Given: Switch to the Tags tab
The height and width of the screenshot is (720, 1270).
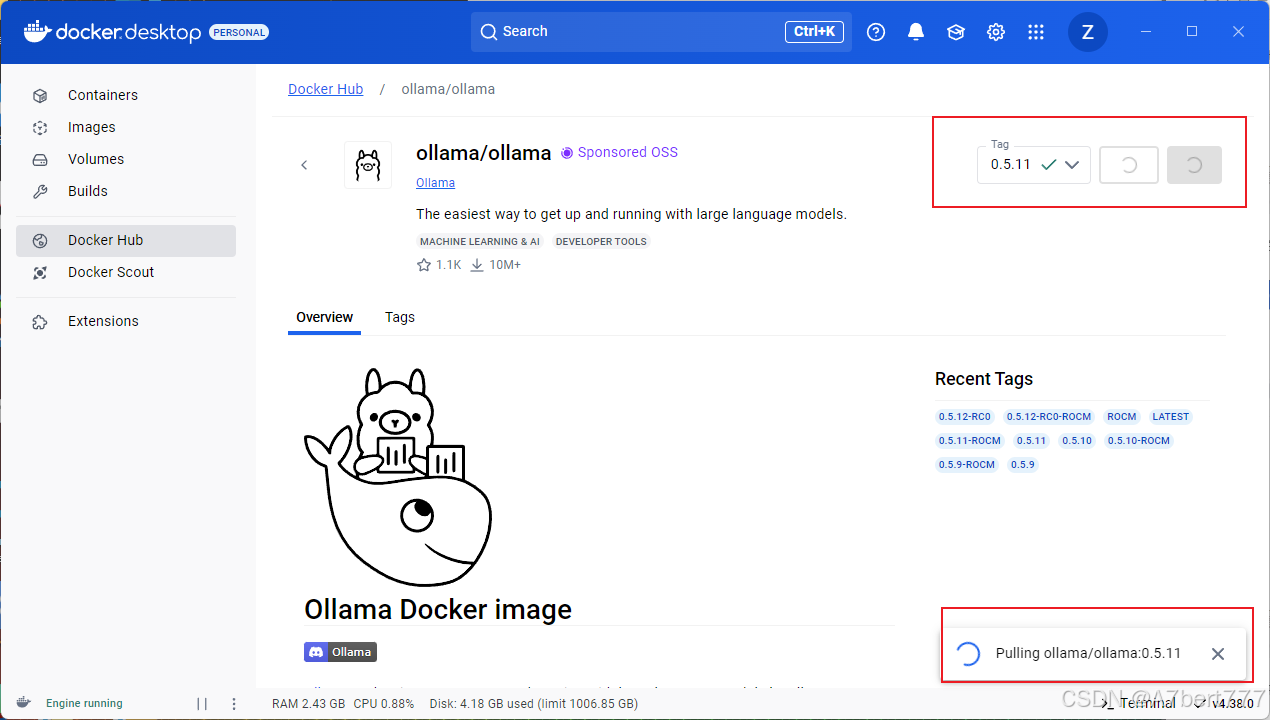Looking at the screenshot, I should (x=400, y=317).
